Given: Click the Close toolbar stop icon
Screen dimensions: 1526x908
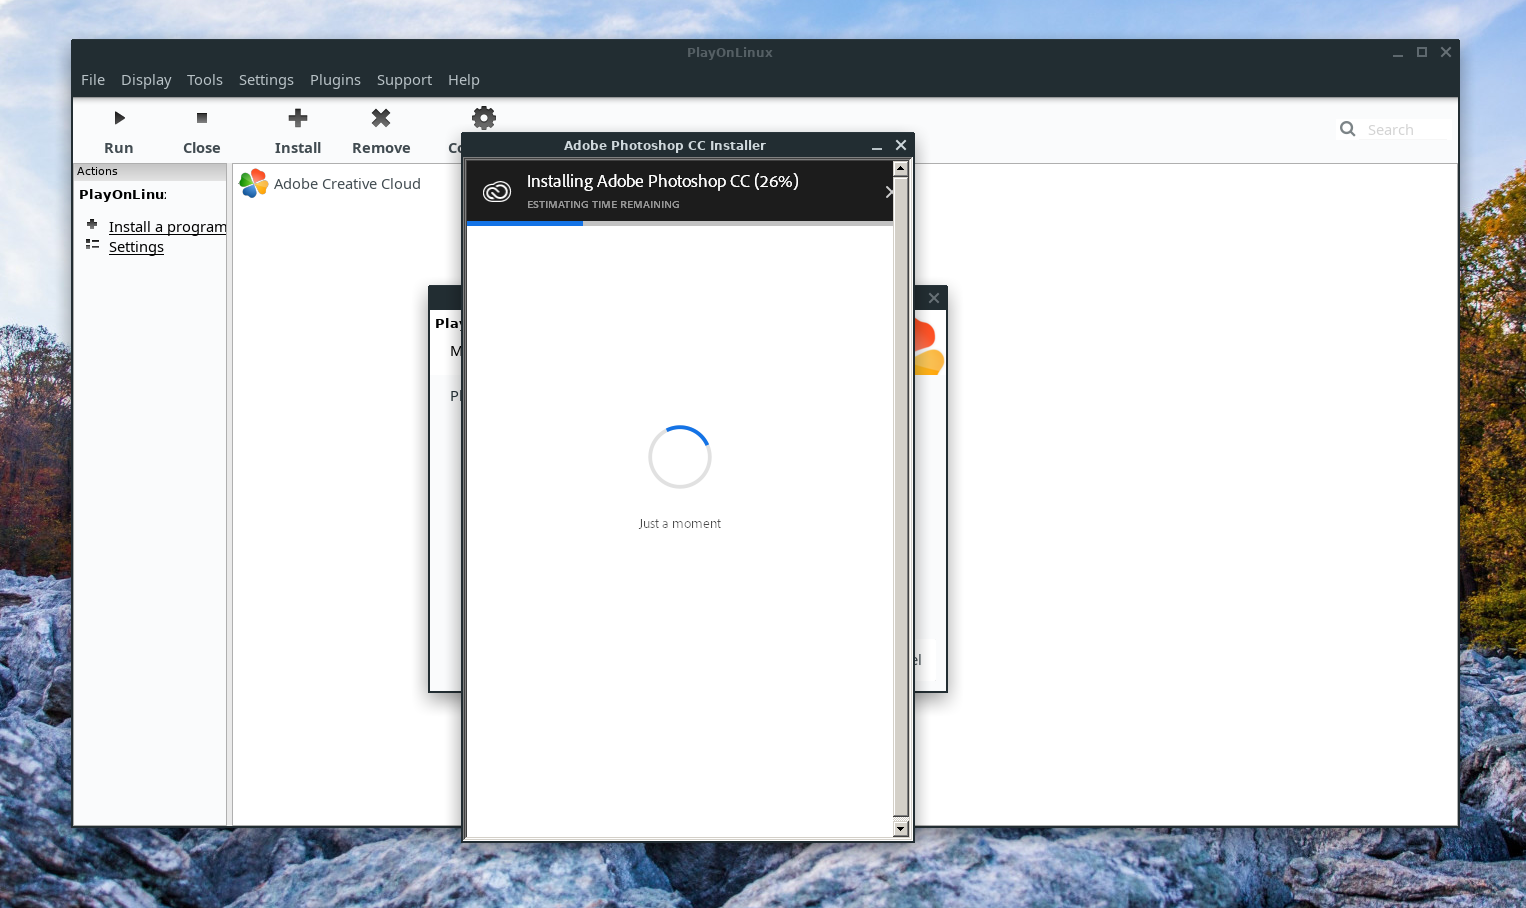Looking at the screenshot, I should click(x=202, y=118).
